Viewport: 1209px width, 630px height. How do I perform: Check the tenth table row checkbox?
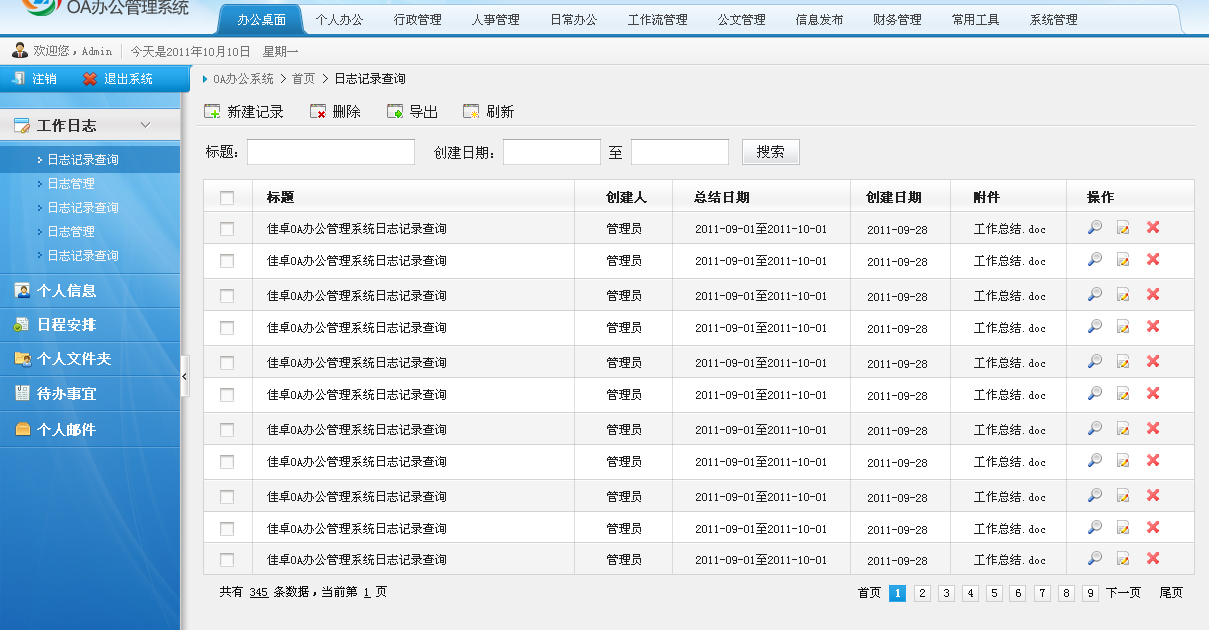[227, 529]
